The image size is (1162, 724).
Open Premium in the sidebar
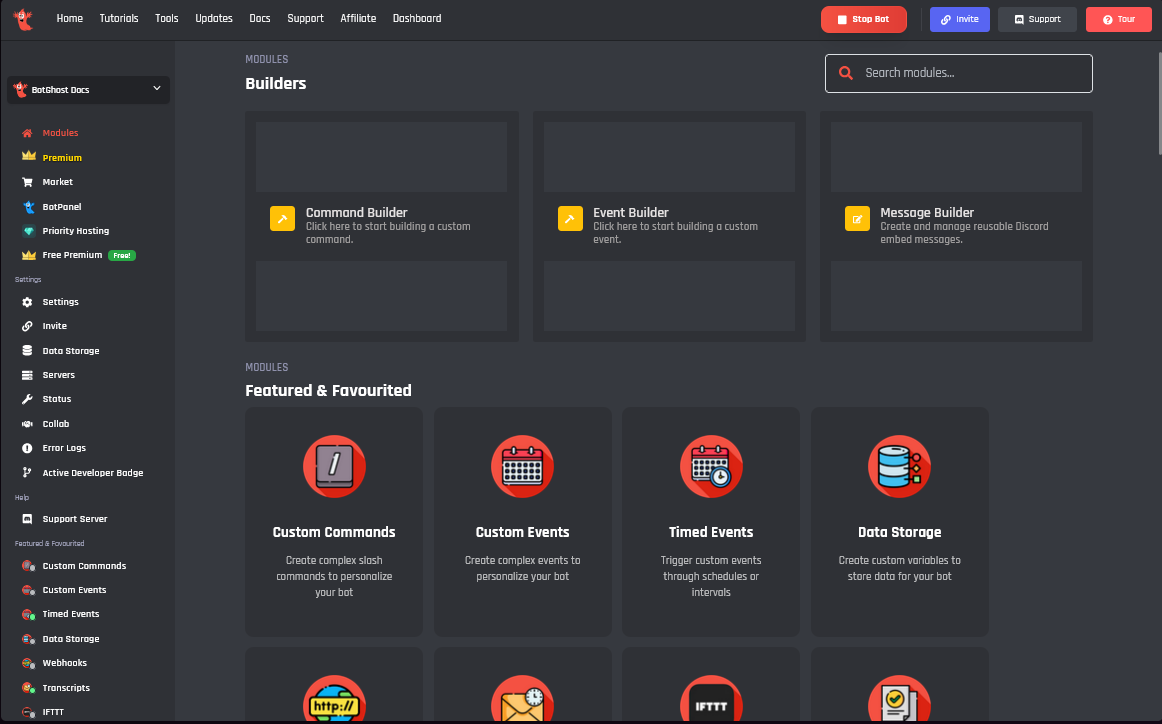point(62,158)
